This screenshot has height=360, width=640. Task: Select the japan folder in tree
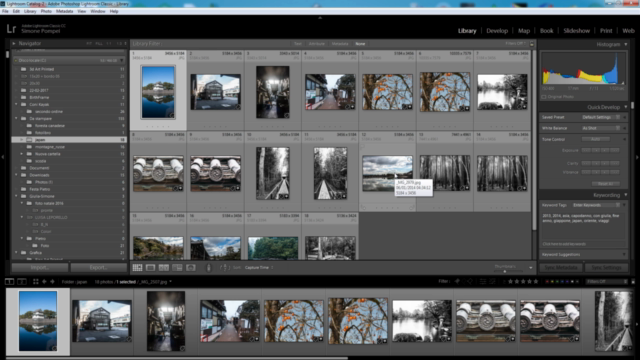click(68, 140)
